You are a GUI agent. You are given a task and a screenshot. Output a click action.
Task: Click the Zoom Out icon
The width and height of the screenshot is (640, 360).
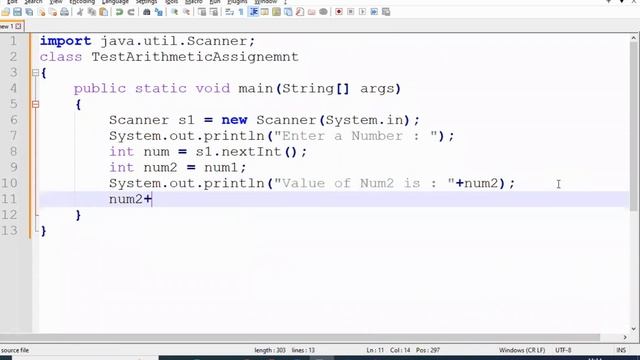pyautogui.click(x=186, y=12)
